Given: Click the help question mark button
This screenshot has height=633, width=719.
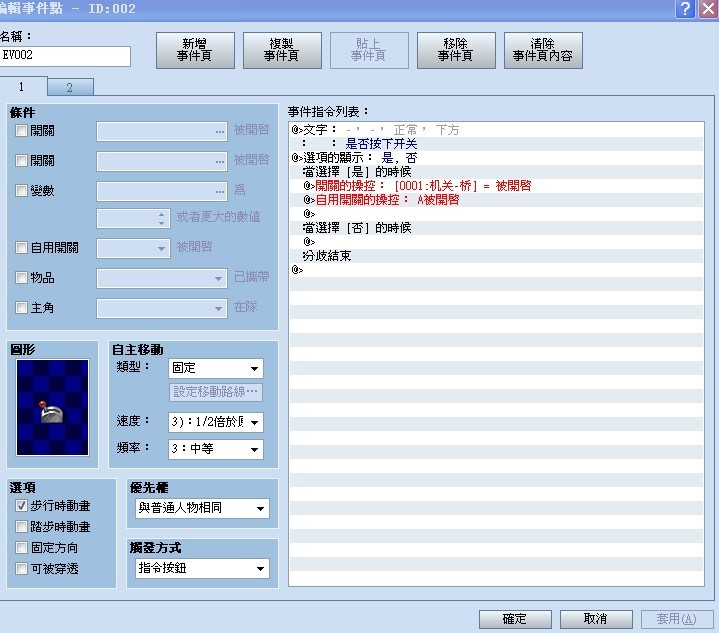Looking at the screenshot, I should (685, 9).
